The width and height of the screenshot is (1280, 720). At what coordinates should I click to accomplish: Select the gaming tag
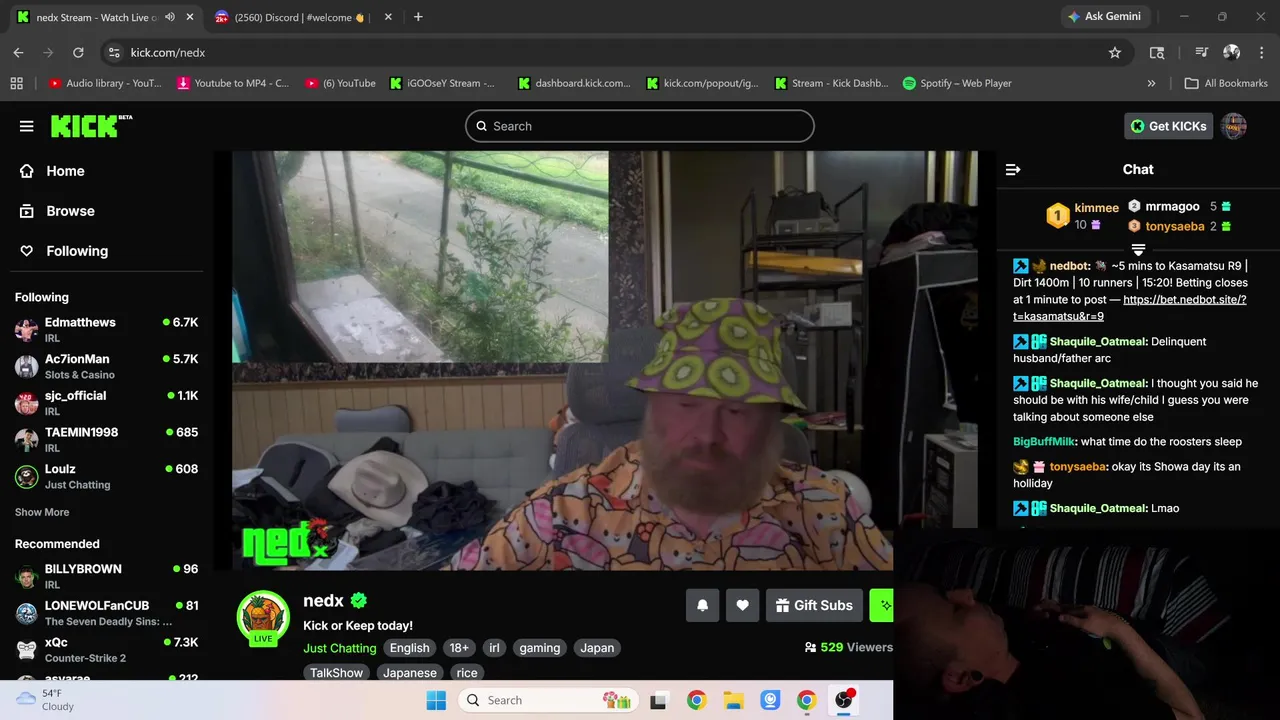540,648
